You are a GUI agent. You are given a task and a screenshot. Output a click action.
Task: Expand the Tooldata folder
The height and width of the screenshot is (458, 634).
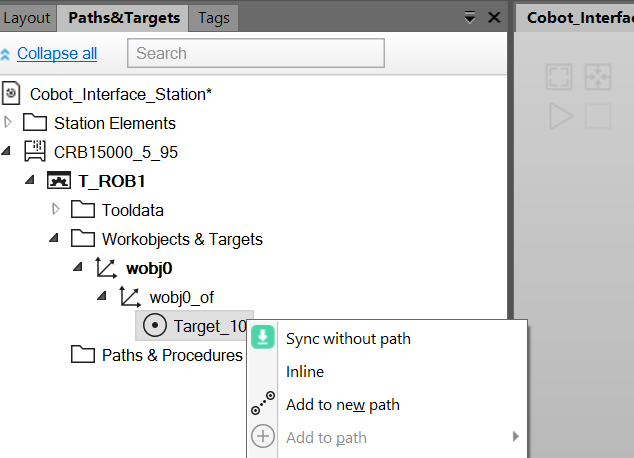[x=55, y=209]
